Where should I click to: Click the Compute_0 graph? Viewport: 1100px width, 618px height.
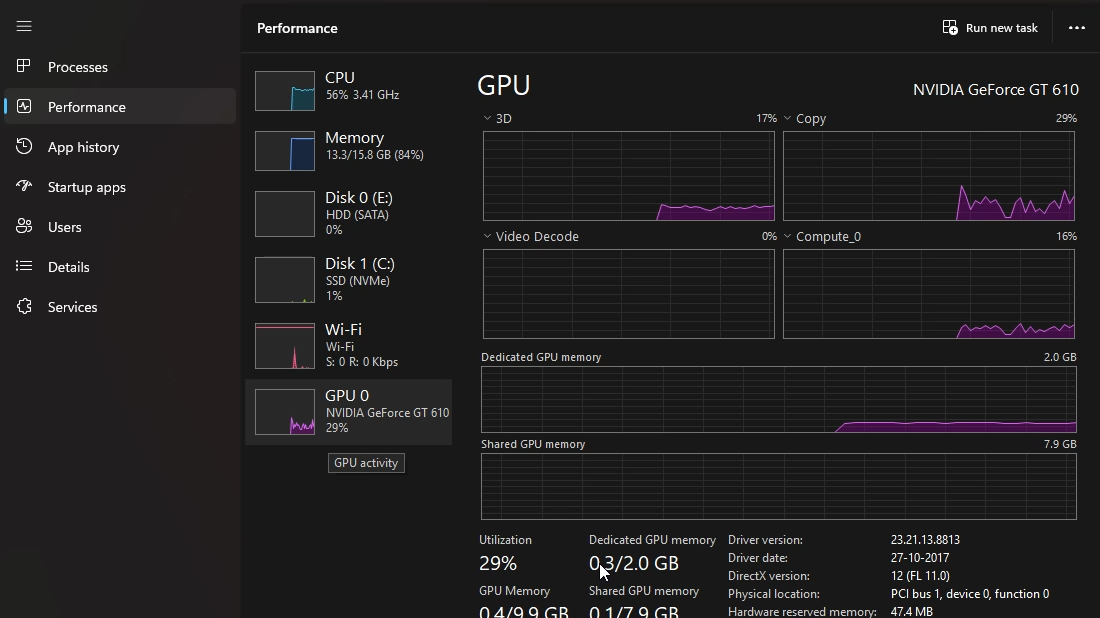(929, 294)
